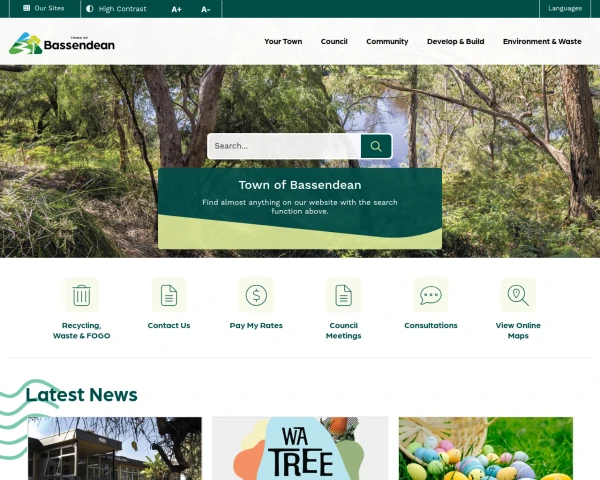This screenshot has height=480, width=600.
Task: Toggle High Contrast mode
Action: click(116, 9)
